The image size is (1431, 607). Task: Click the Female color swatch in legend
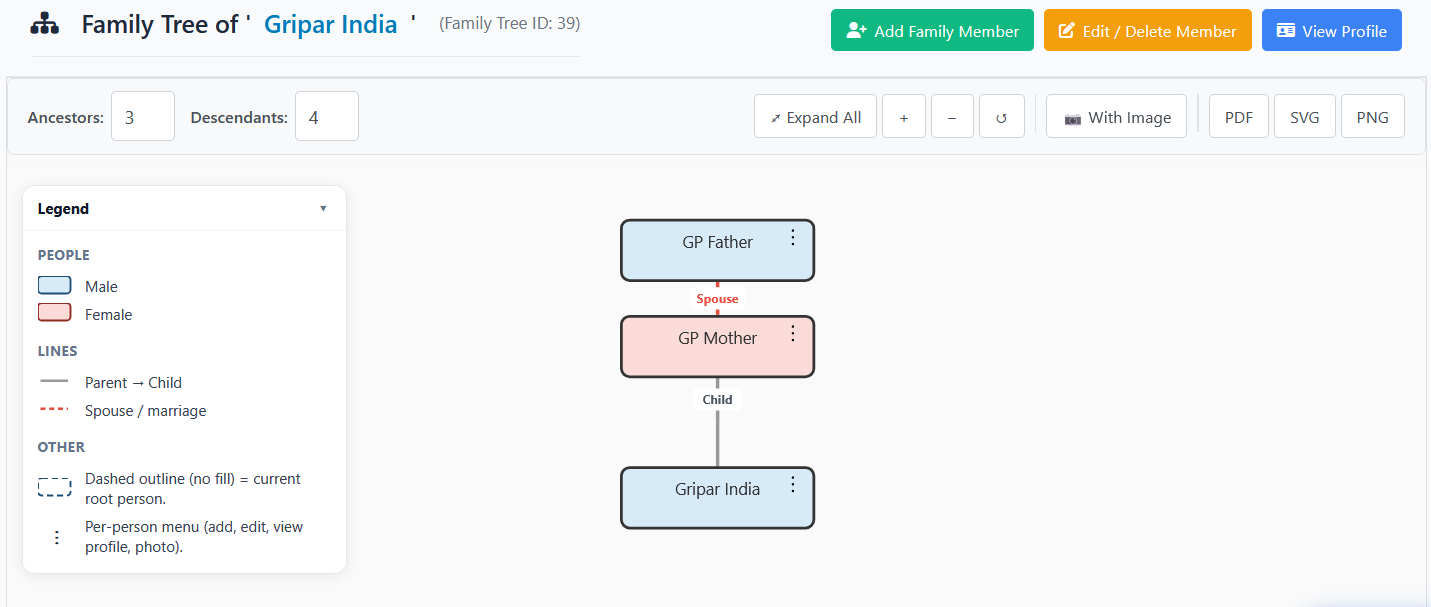(55, 313)
